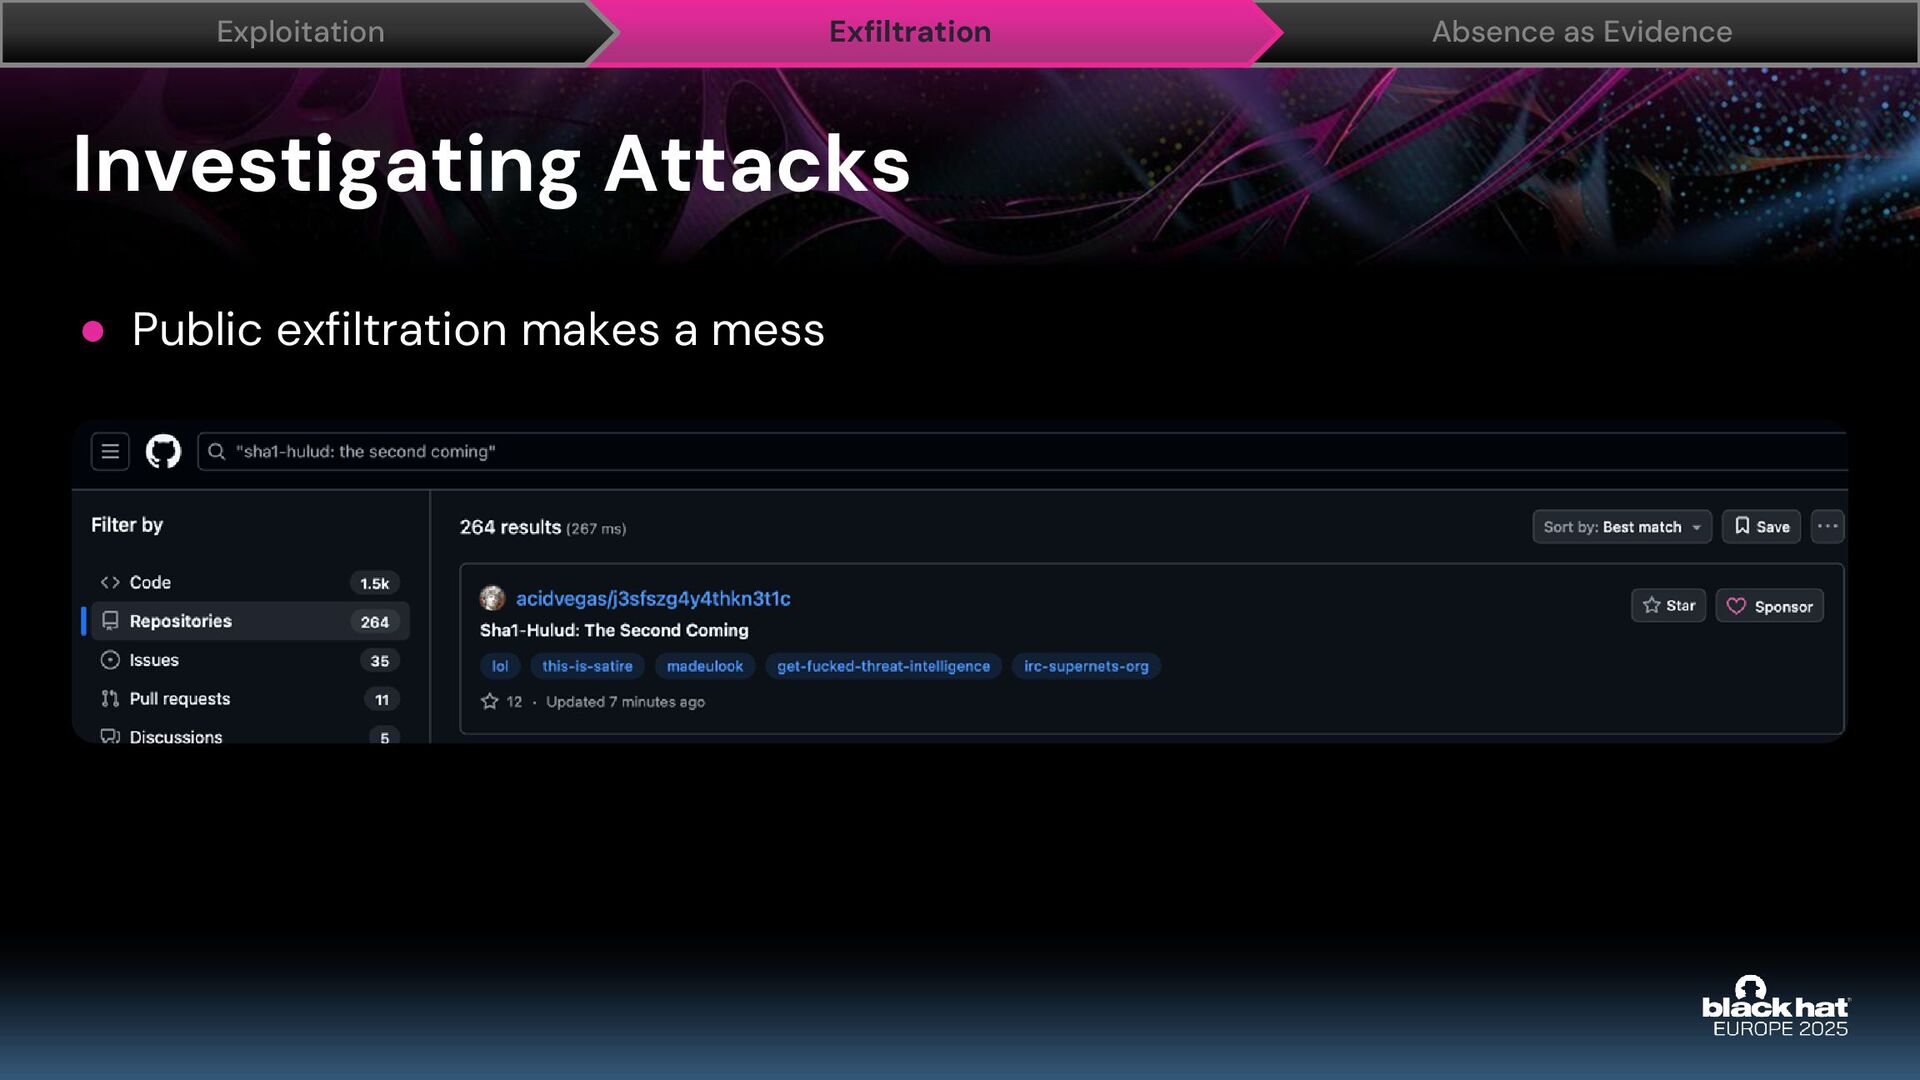Click the acidvegas user avatar
The image size is (1920, 1080).
click(492, 598)
